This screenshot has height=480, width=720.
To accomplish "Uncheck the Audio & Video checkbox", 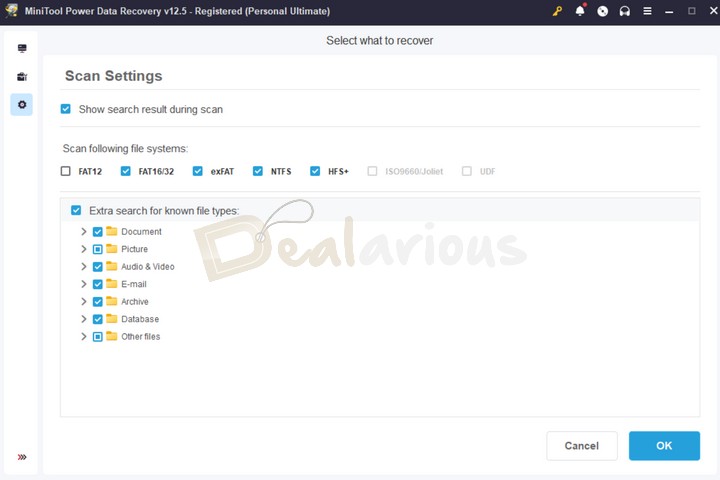I will (x=97, y=267).
